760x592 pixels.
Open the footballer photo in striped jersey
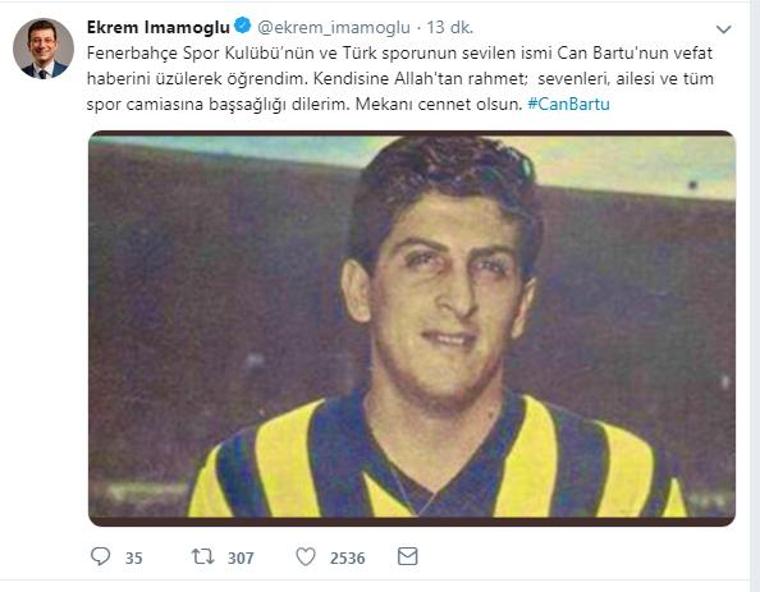tap(412, 328)
